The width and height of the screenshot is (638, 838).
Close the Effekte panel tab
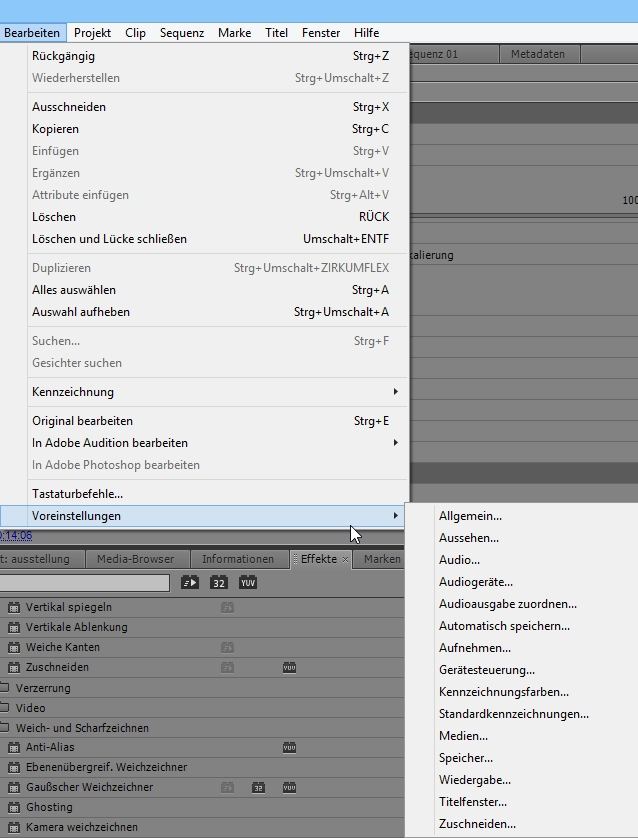(345, 559)
